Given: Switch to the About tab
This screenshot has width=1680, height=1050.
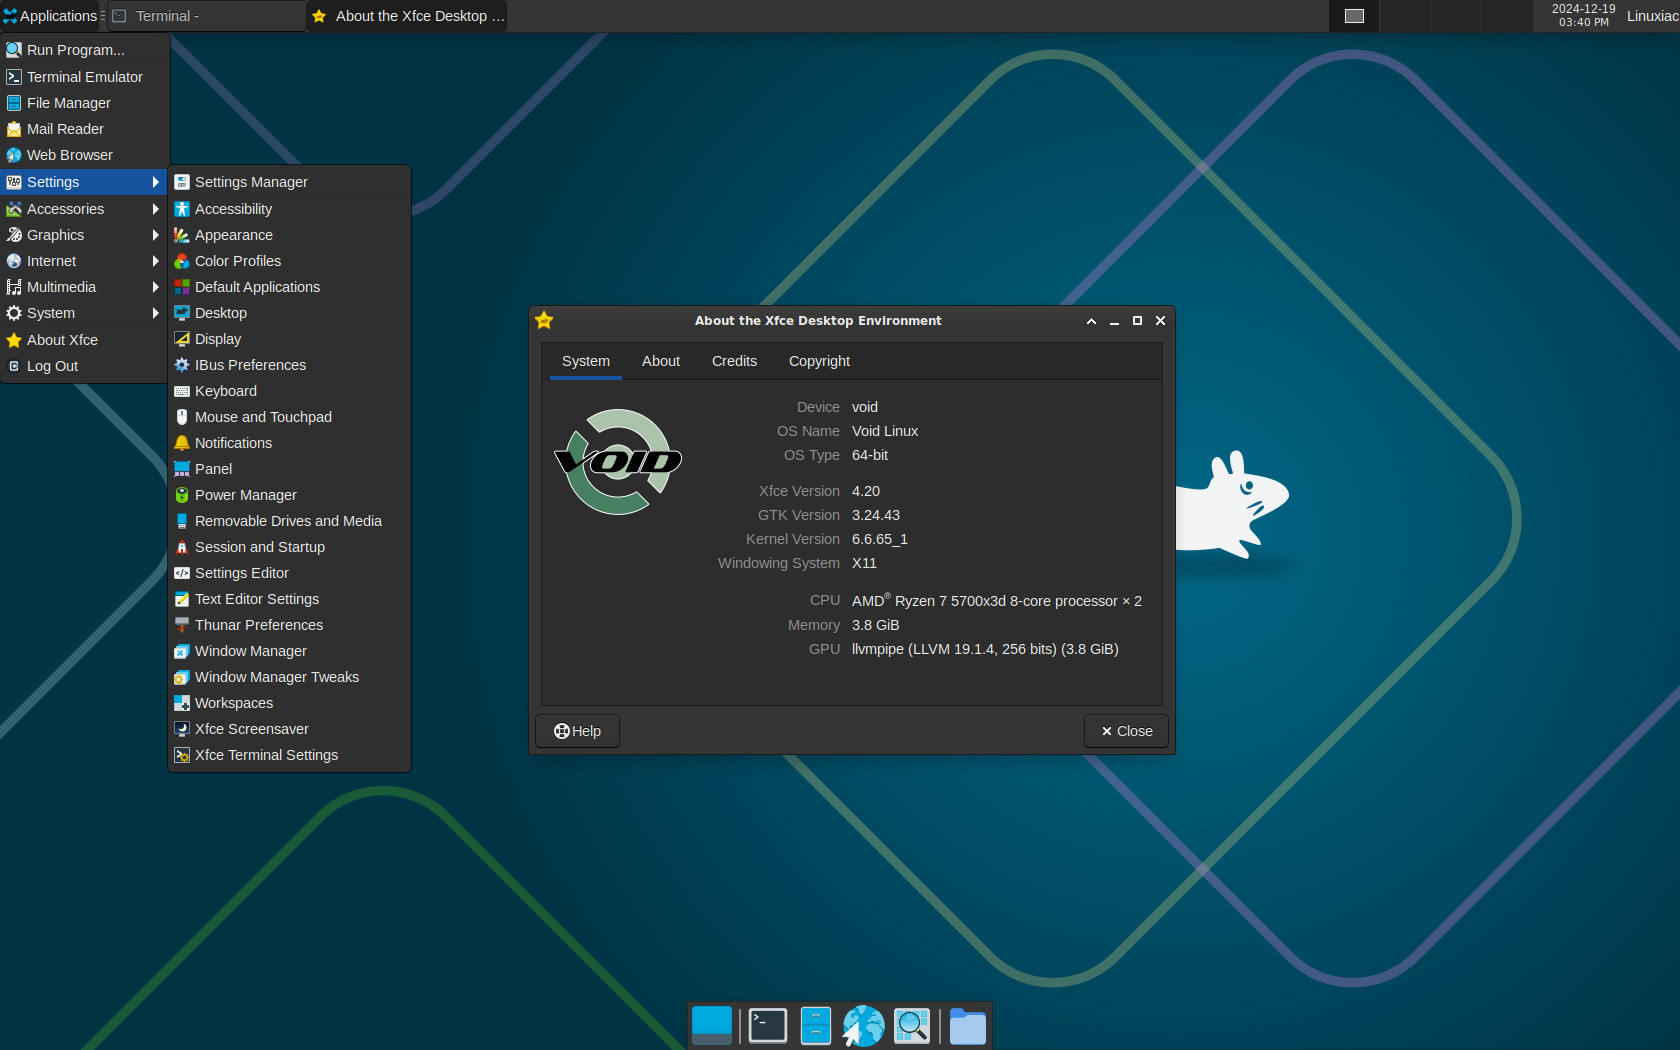Looking at the screenshot, I should [661, 361].
